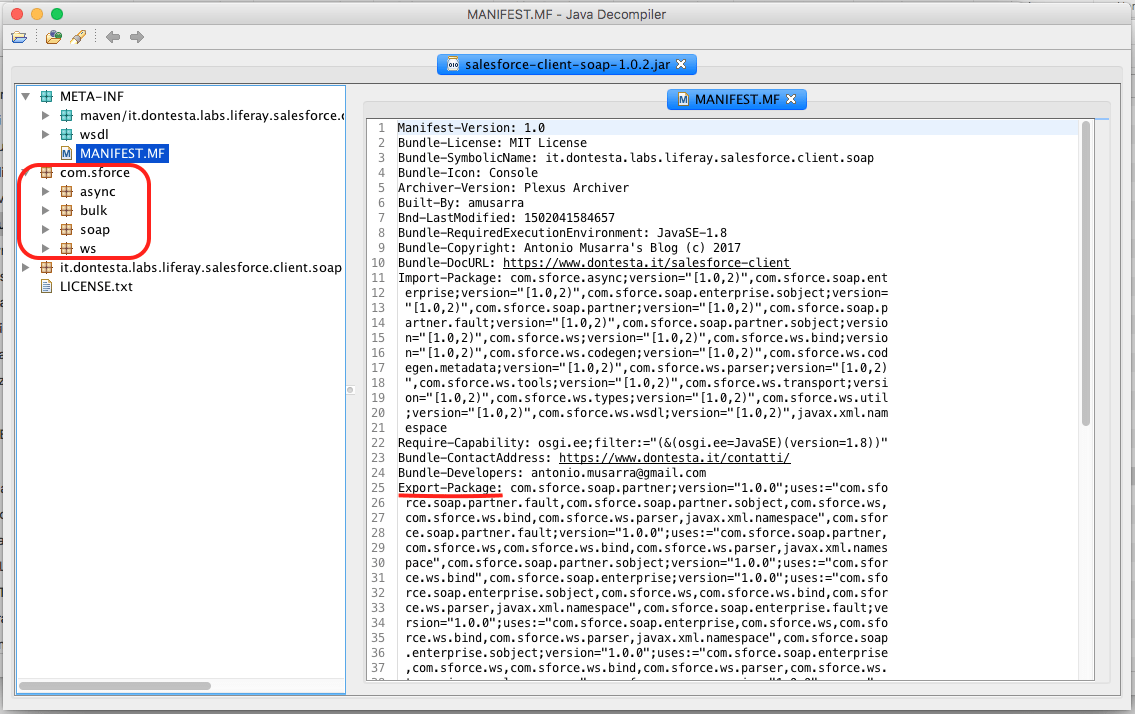This screenshot has height=714, width=1135.
Task: Click the Manifest-Version: 1.0 line
Action: pos(471,127)
